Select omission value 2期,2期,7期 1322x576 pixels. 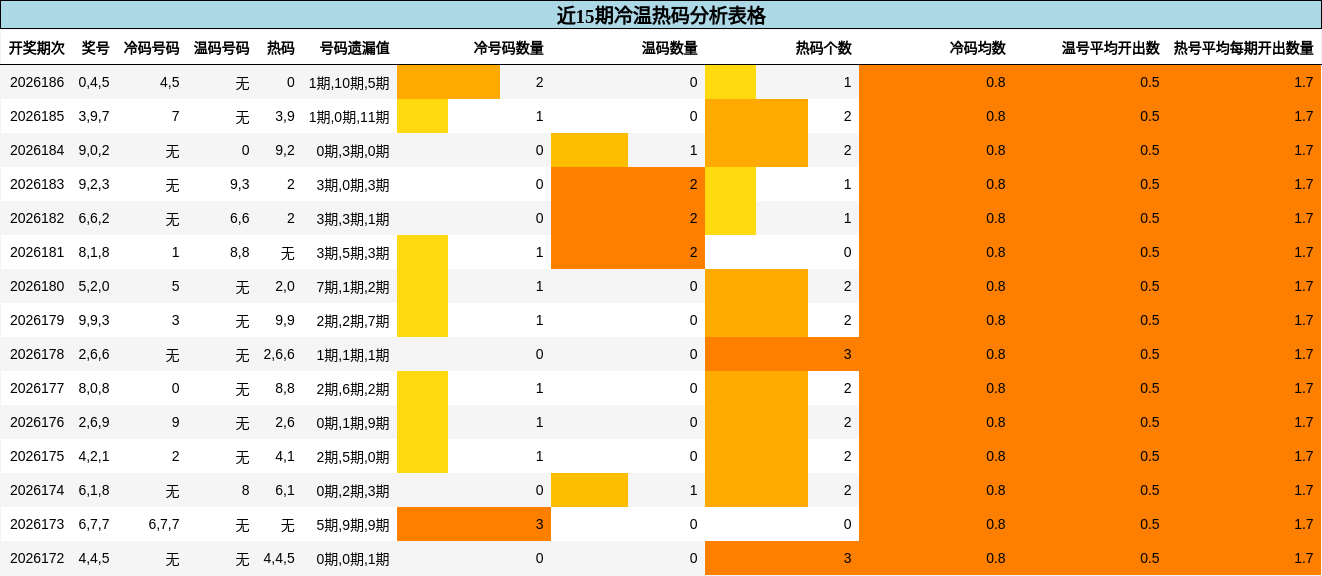point(353,321)
